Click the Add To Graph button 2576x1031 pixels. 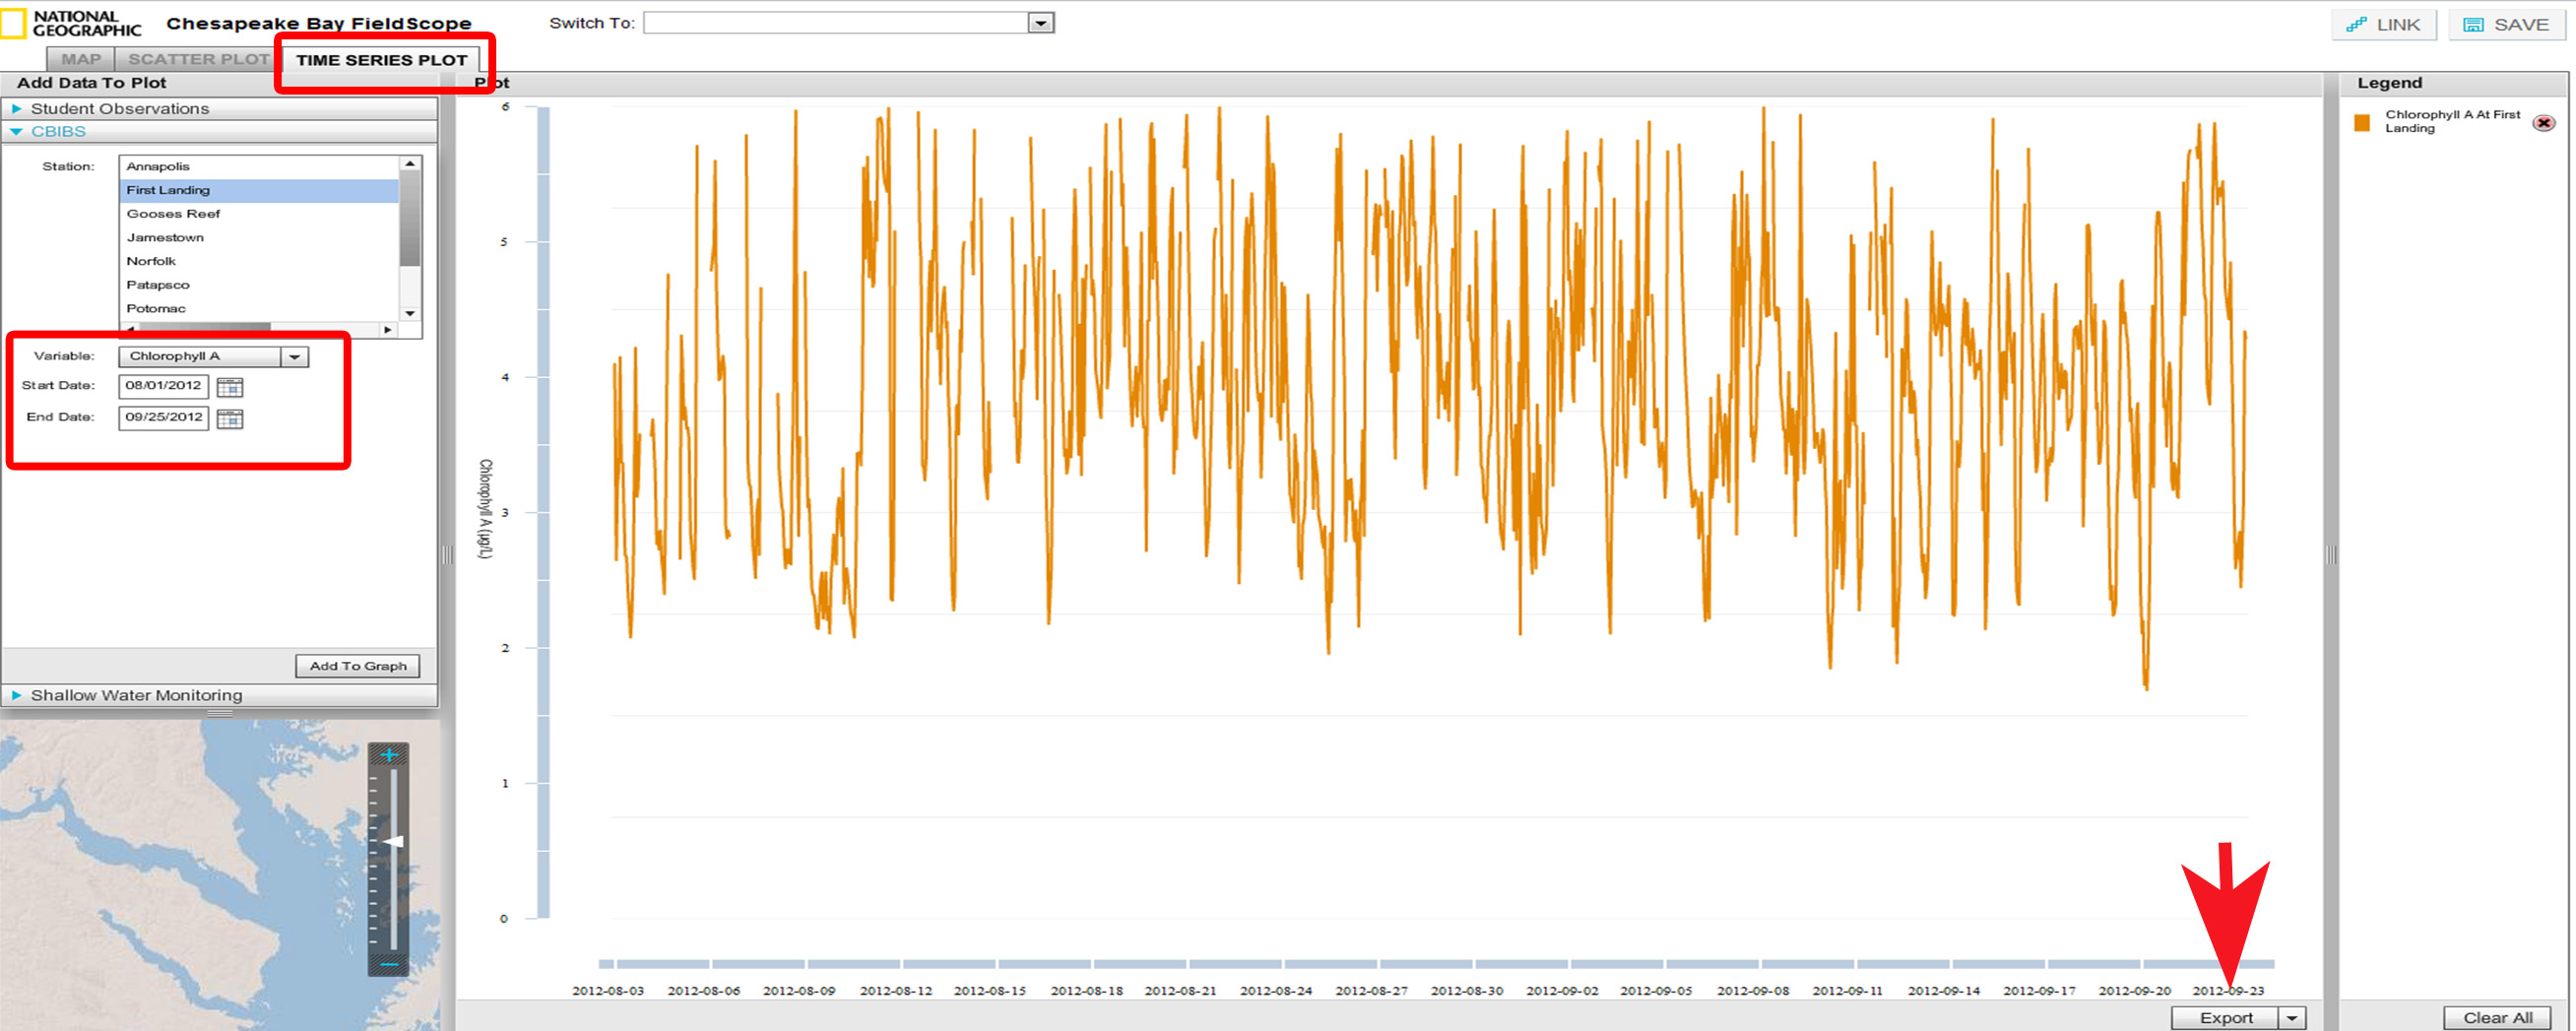356,665
